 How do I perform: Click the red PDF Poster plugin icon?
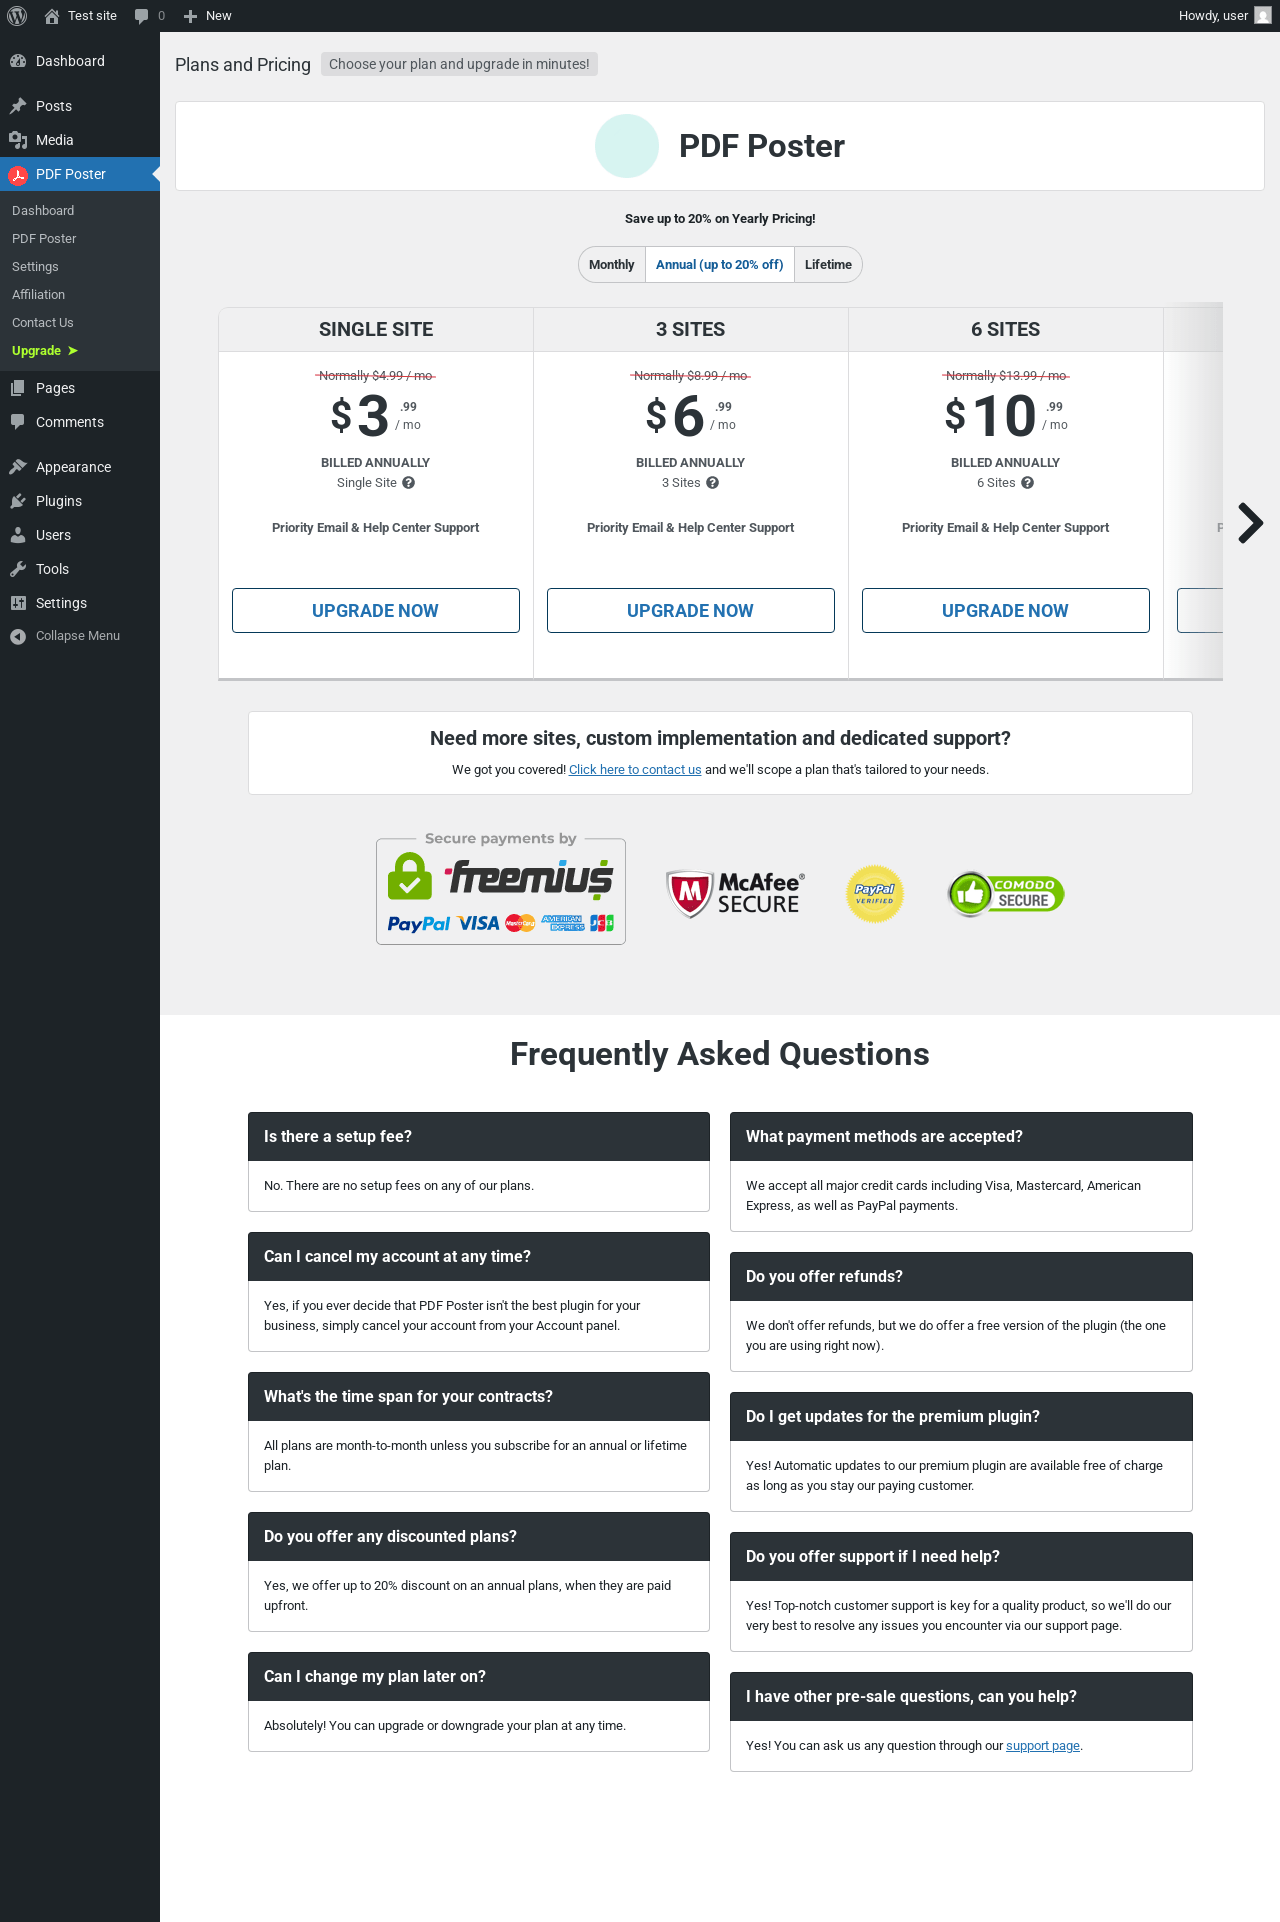coord(18,175)
